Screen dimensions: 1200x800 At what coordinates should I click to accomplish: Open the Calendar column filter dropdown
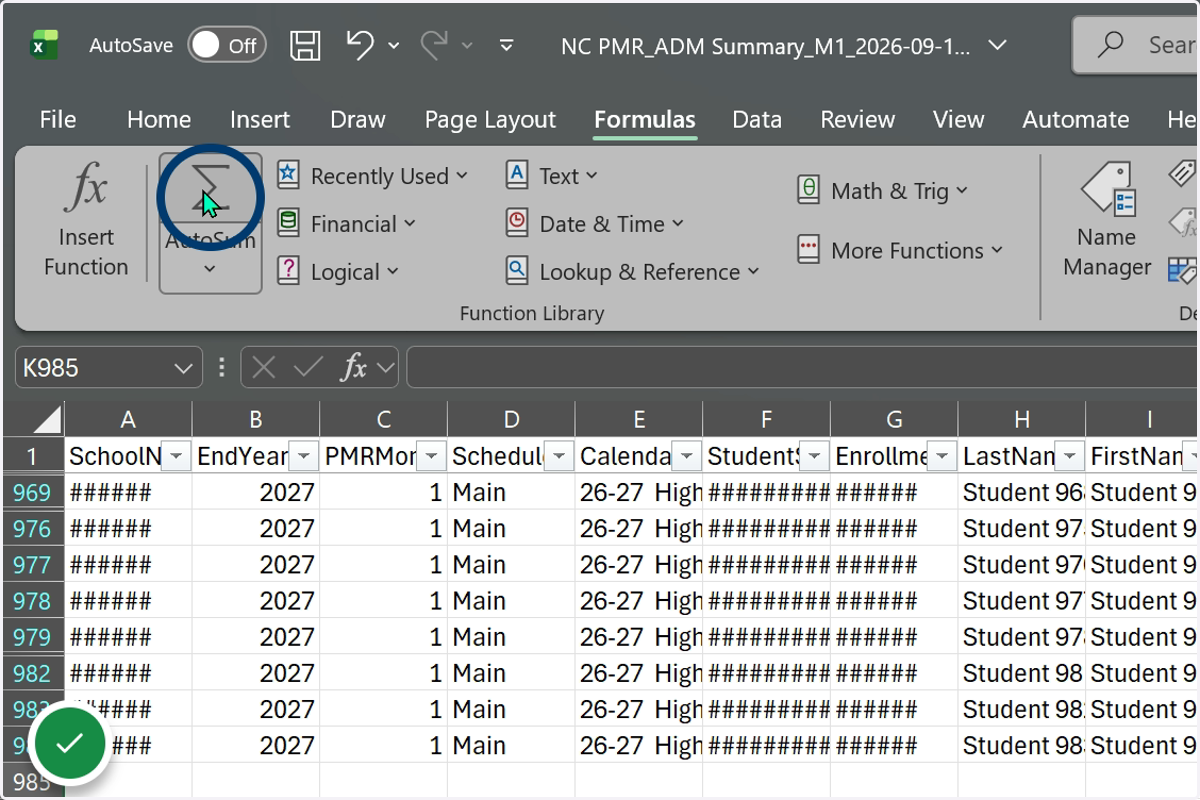coord(687,457)
